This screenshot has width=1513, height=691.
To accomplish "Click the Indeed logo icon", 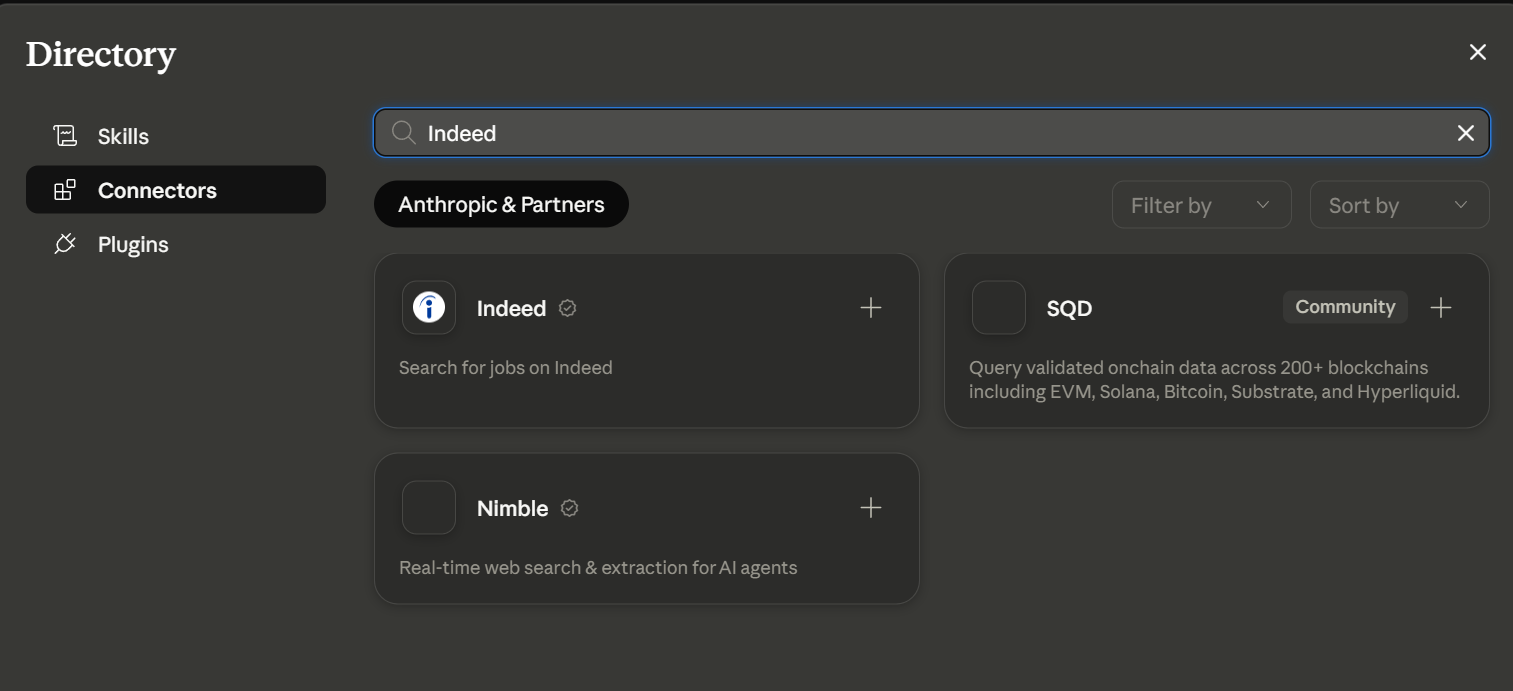I will click(x=429, y=307).
